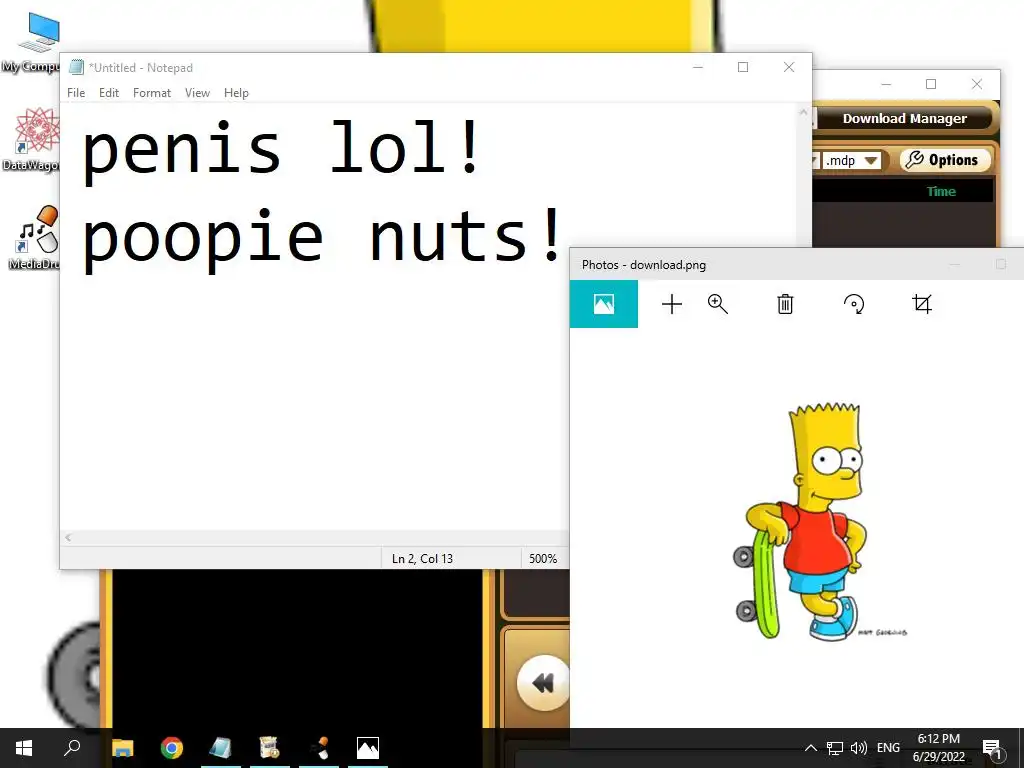Switch to Notepad taskbar icon

tap(221, 748)
